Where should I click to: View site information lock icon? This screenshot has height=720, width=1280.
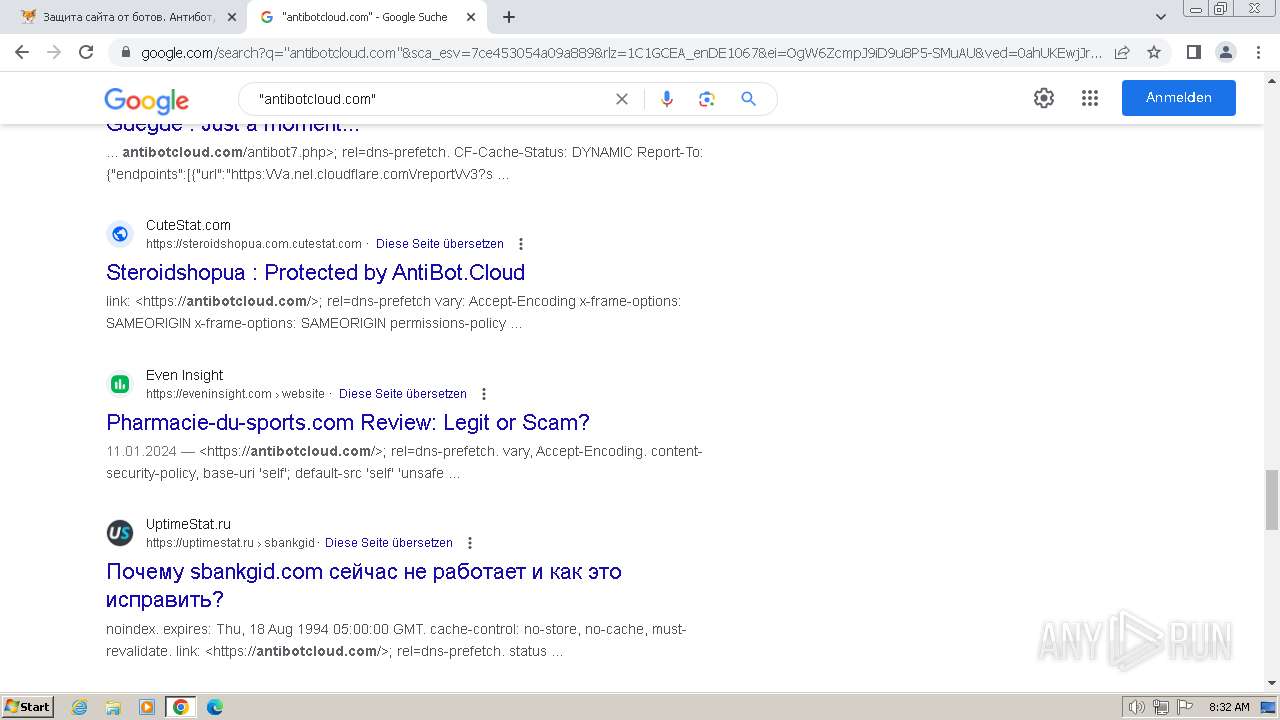[125, 52]
